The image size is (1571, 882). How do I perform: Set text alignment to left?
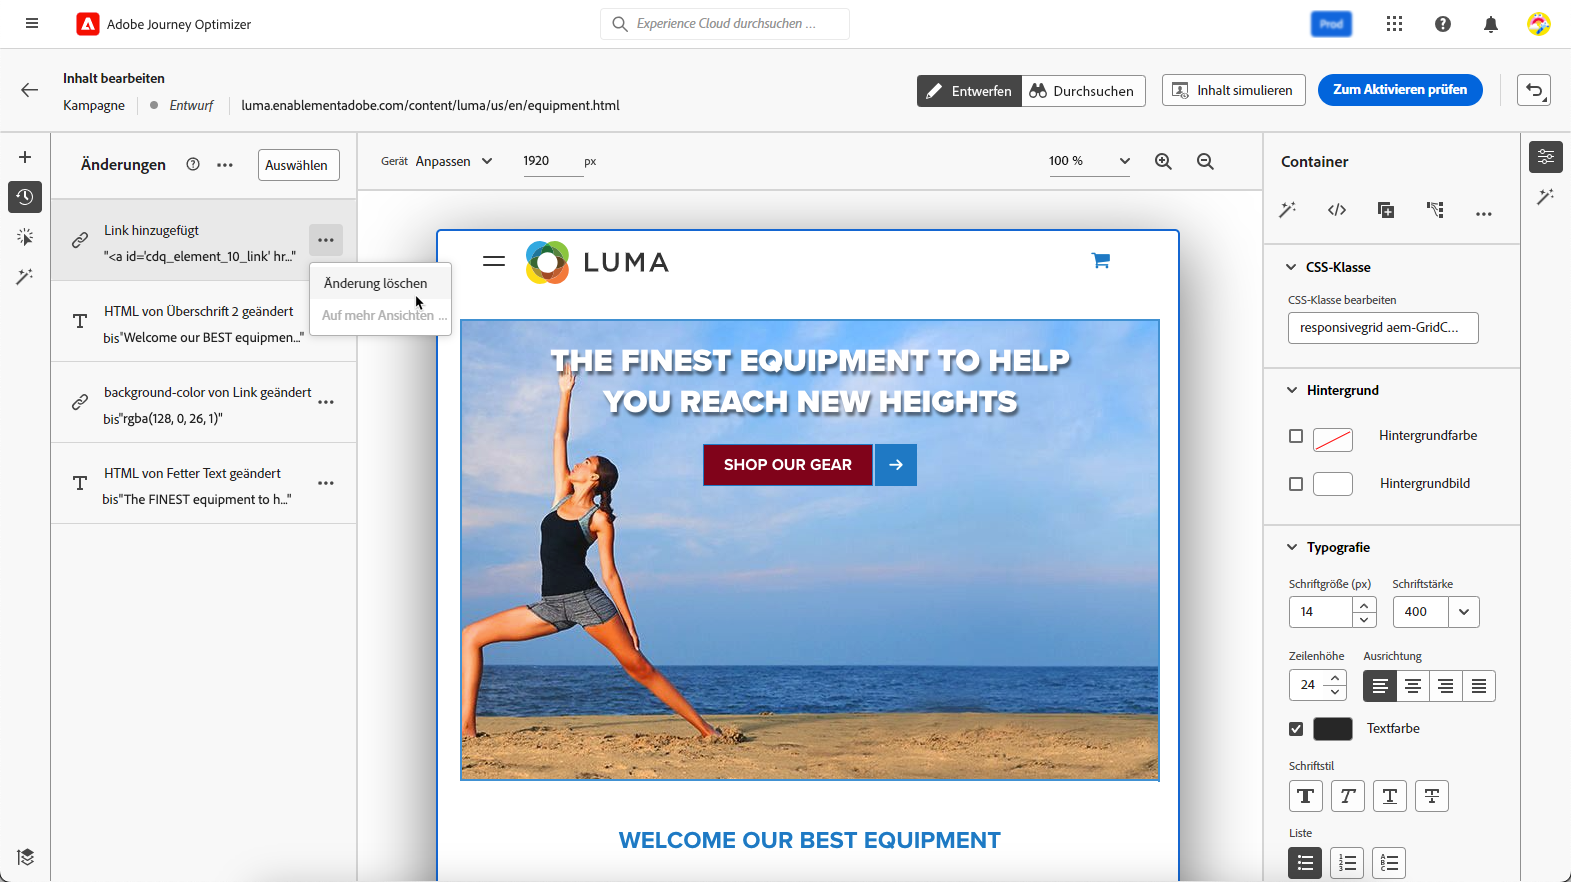1380,686
